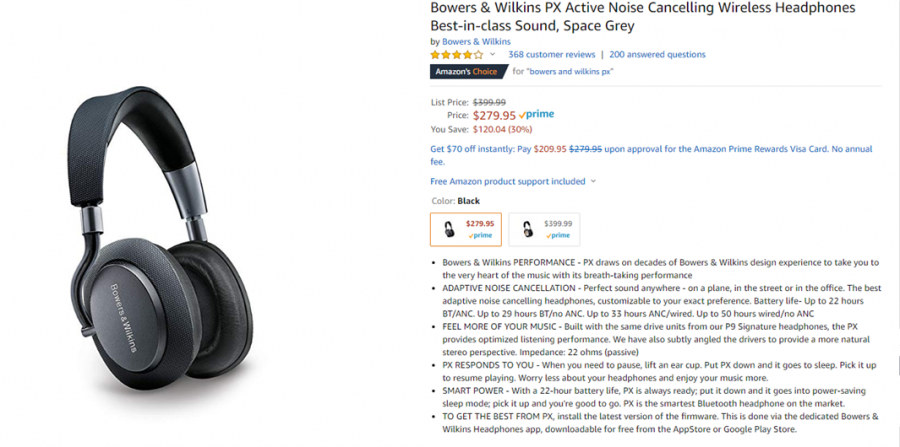Click the star rating icons
The width and height of the screenshot is (900, 447).
pos(456,55)
